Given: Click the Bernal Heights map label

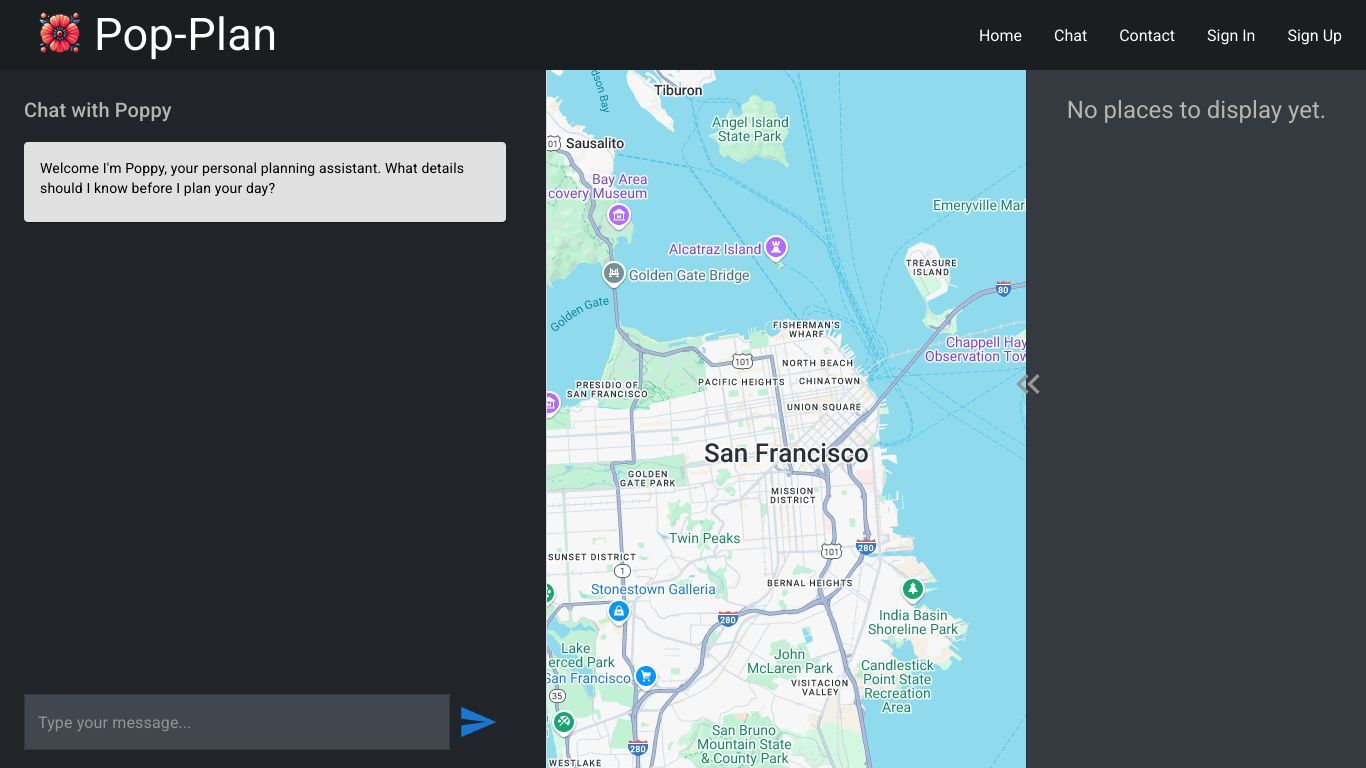Looking at the screenshot, I should 810,583.
